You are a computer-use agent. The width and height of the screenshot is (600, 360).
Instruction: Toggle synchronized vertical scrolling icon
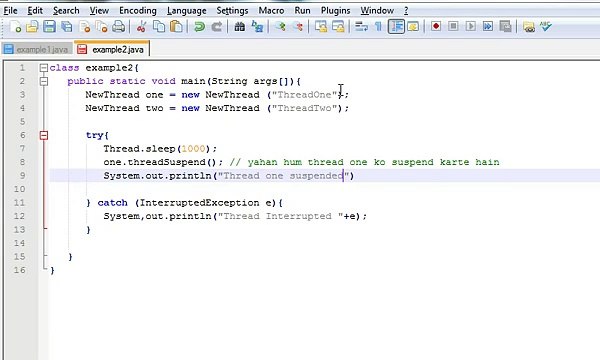[321, 26]
